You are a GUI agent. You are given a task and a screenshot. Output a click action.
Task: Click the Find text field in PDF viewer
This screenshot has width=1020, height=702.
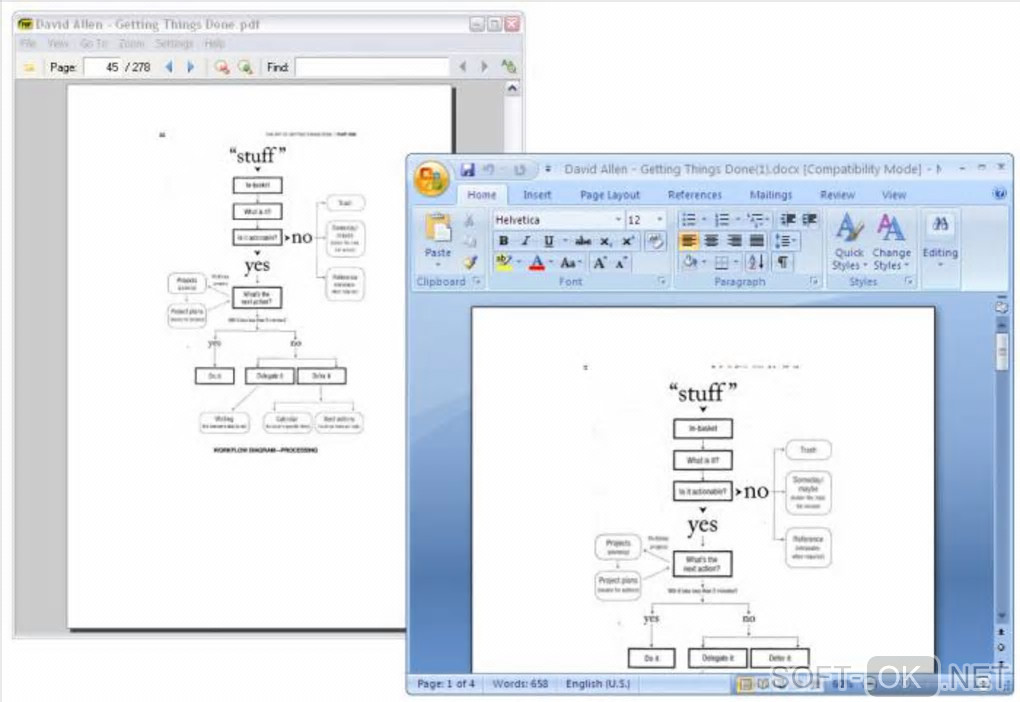372,67
